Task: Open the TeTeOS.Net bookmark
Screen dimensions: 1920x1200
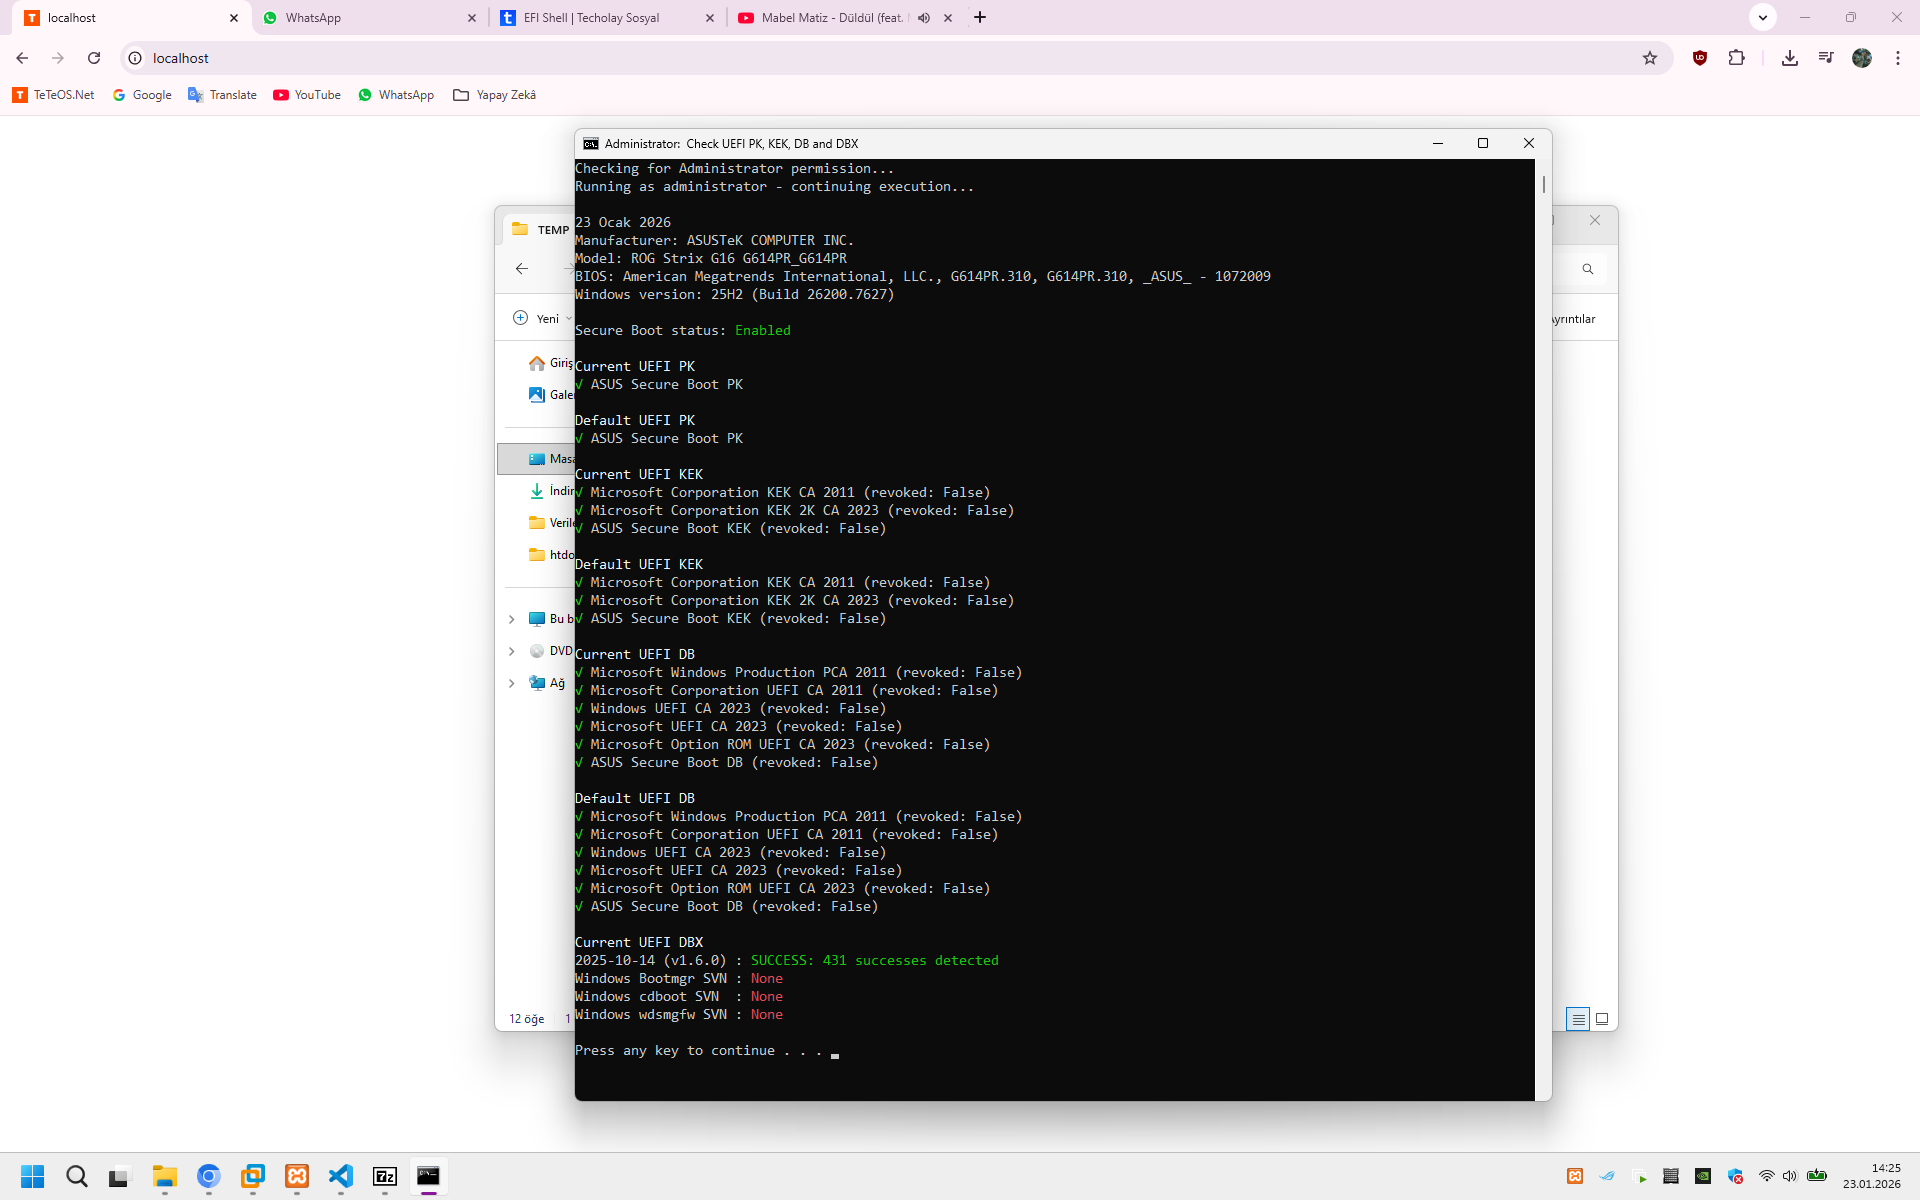Action: coord(54,95)
